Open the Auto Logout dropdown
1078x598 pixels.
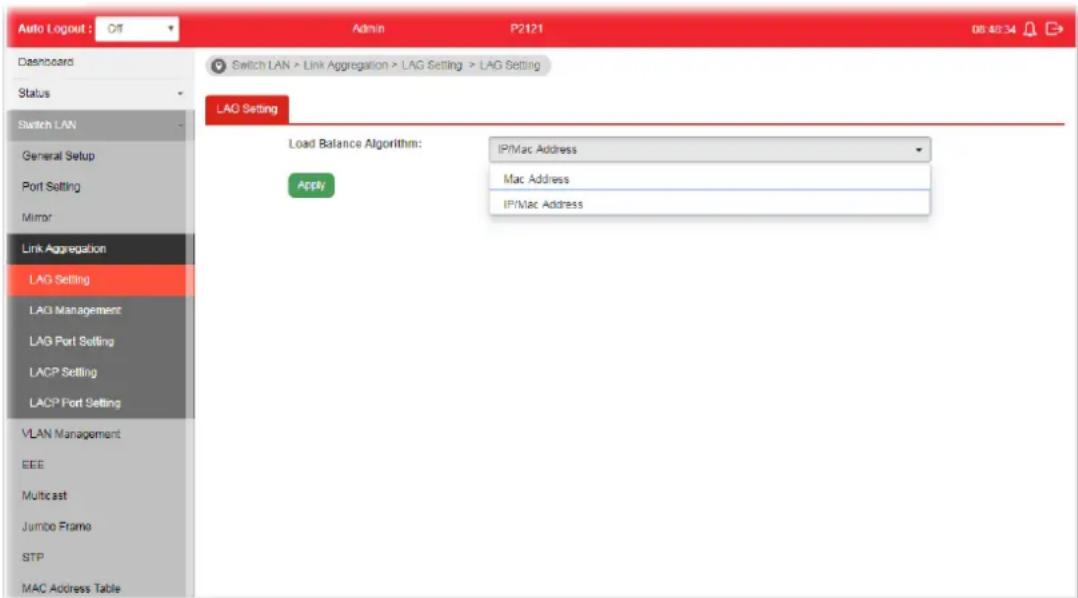click(x=138, y=29)
